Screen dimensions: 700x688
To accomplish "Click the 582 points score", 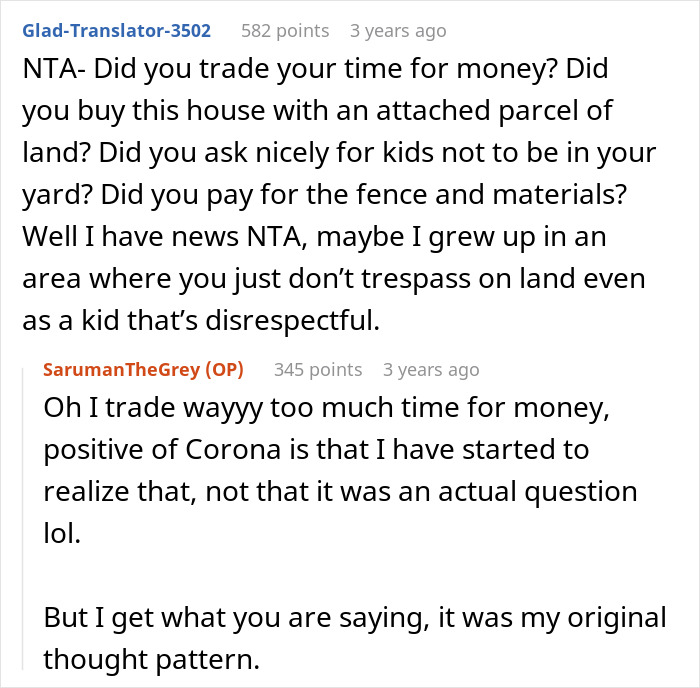I will [x=285, y=31].
